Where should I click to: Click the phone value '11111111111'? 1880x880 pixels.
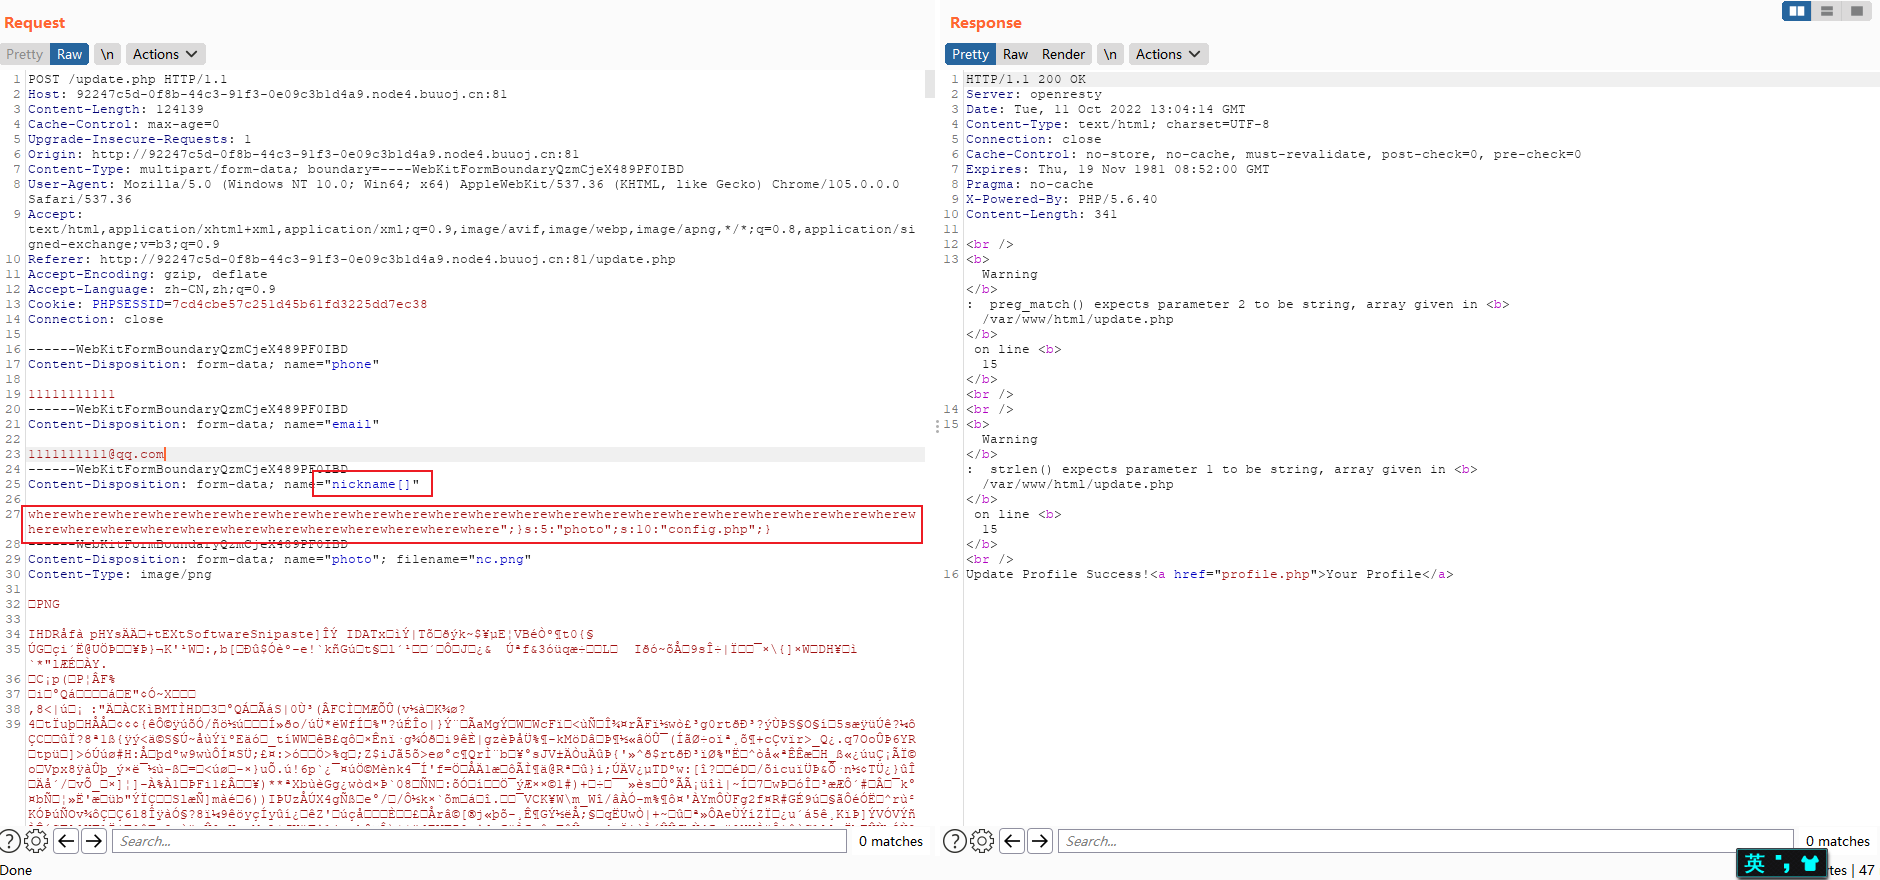coord(71,394)
